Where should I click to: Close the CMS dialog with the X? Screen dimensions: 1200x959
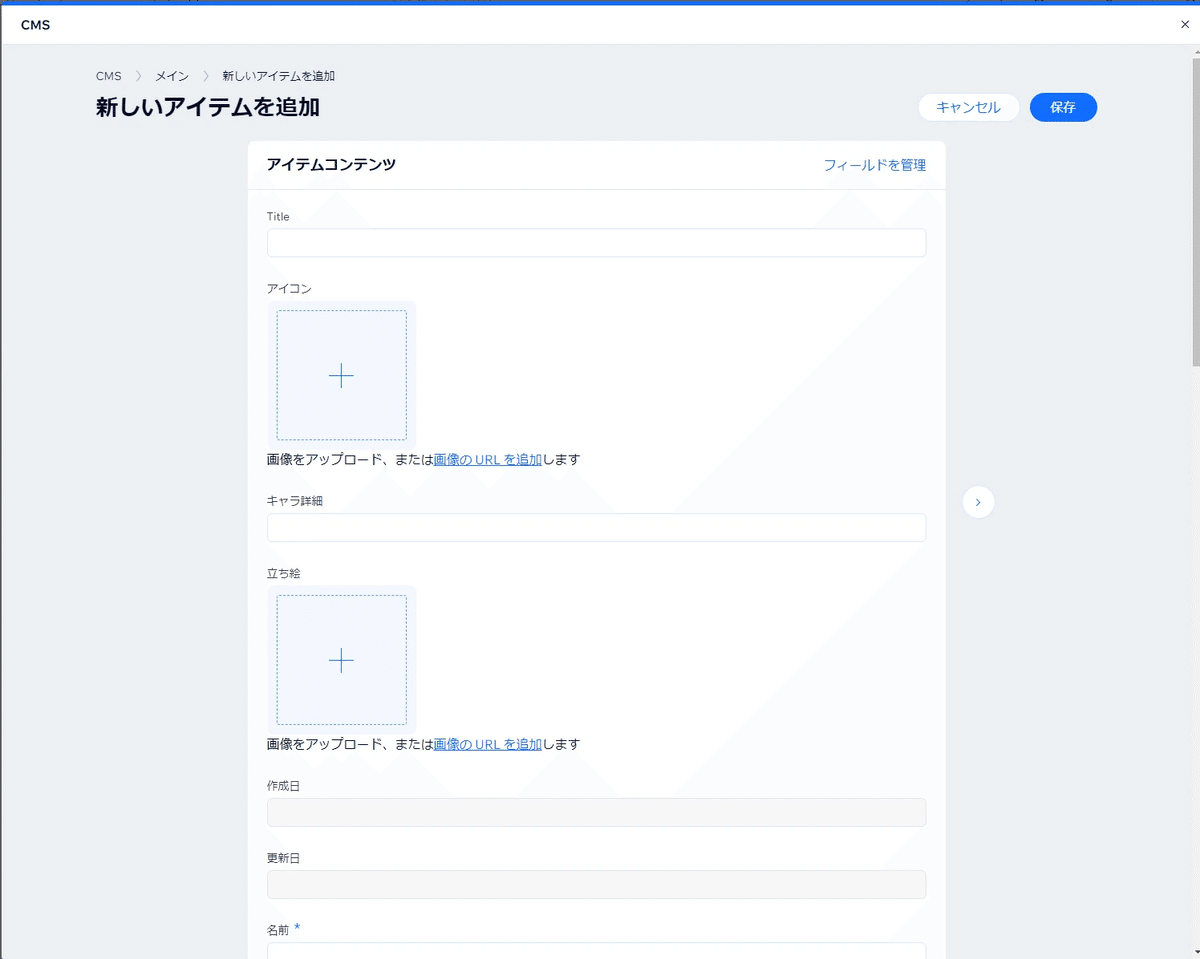[x=1185, y=25]
